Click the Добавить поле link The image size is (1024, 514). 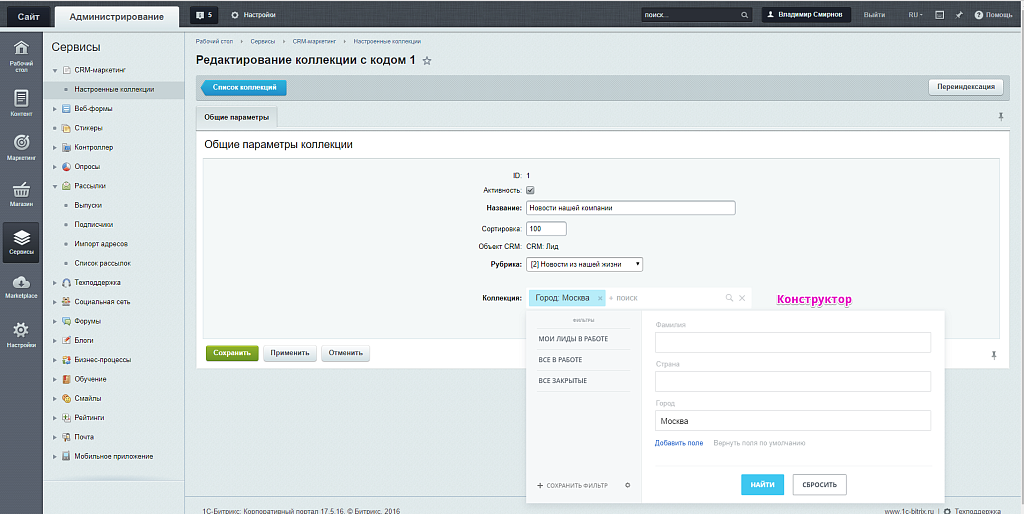click(x=679, y=443)
